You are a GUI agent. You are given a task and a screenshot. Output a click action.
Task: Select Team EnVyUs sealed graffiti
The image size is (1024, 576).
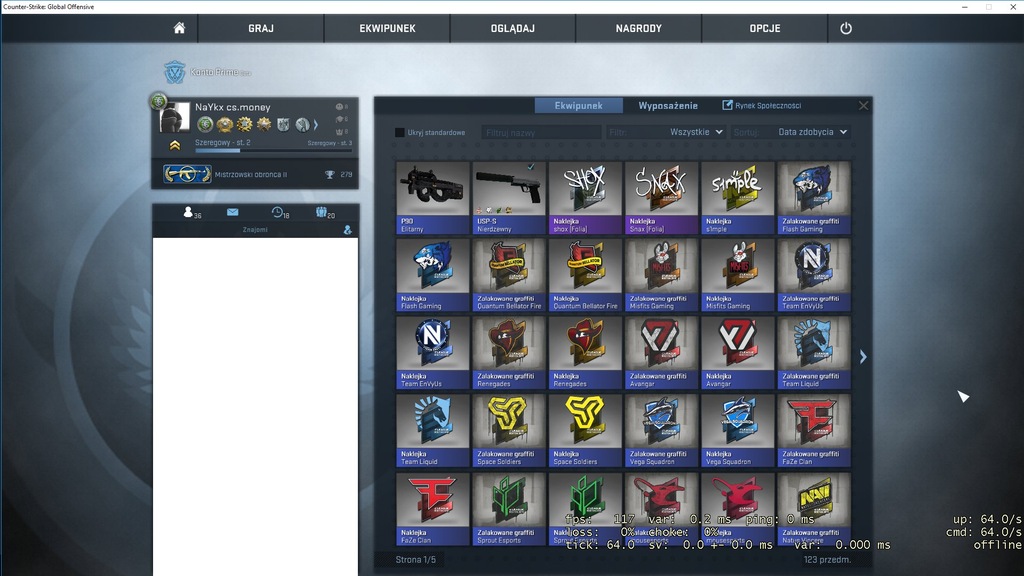click(814, 275)
